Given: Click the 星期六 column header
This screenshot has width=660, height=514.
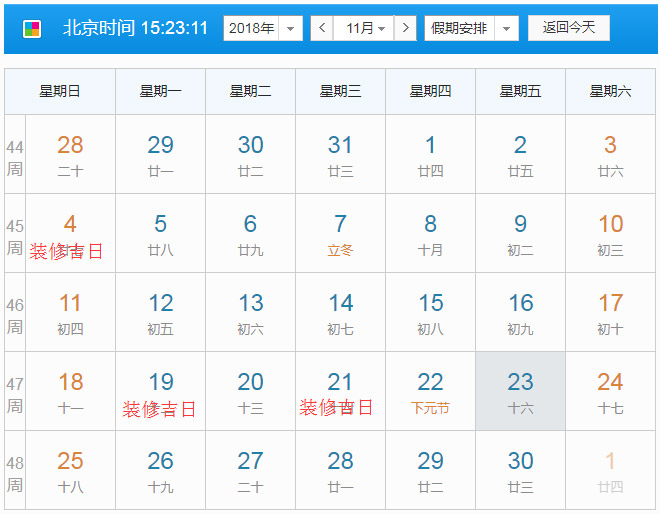Looking at the screenshot, I should click(610, 92).
